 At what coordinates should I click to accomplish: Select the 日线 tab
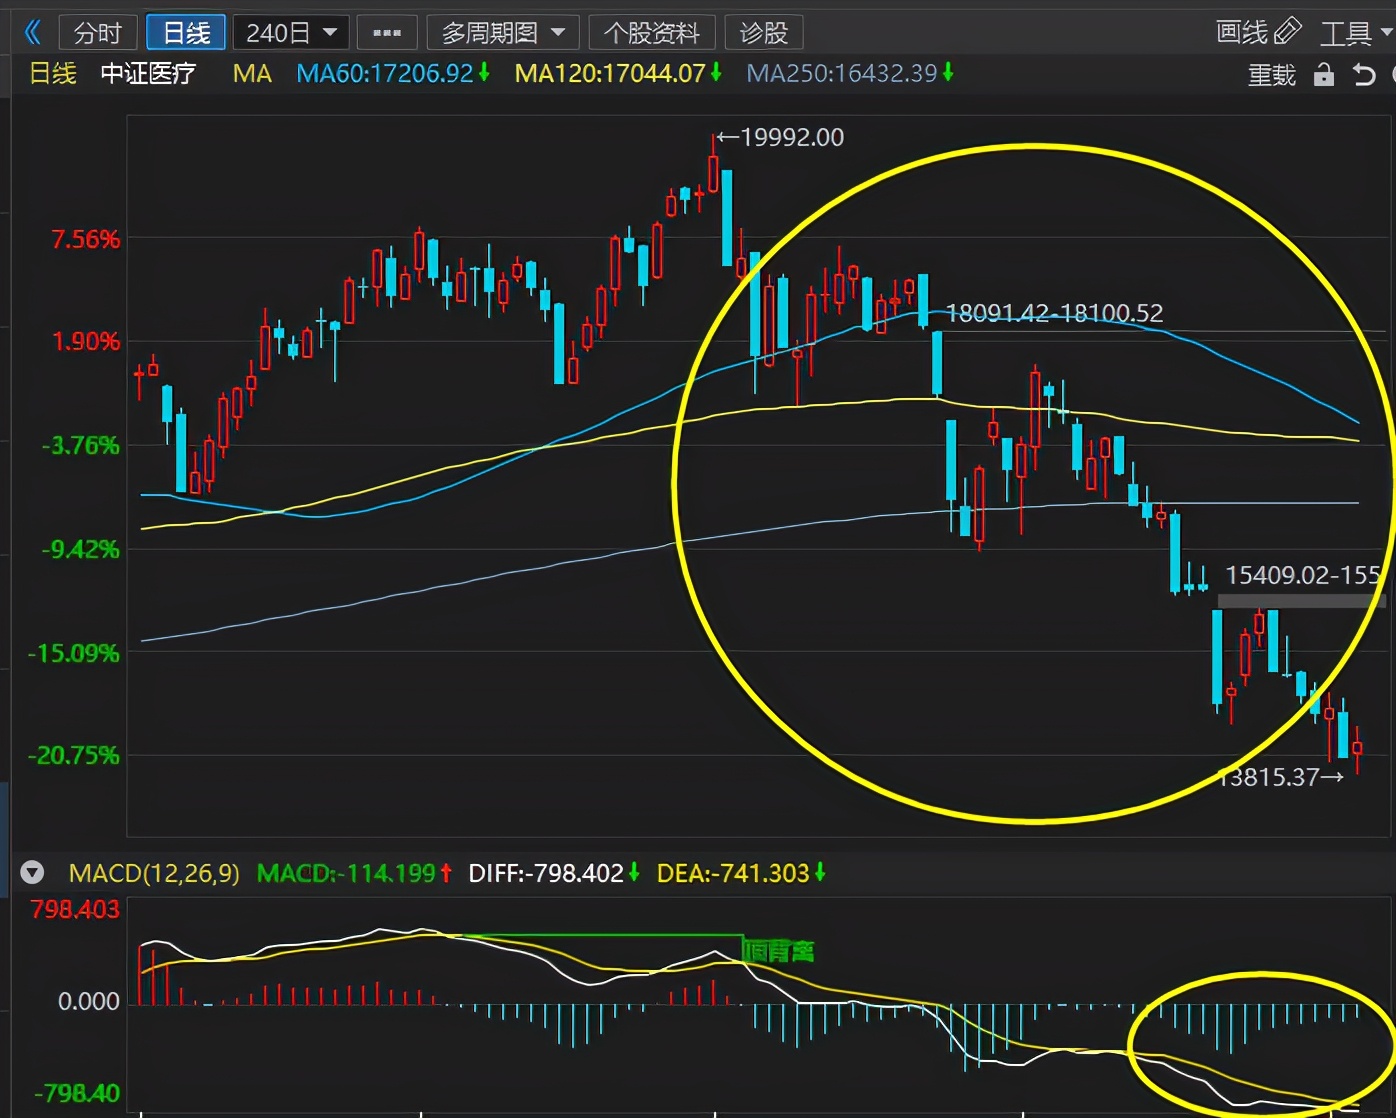(186, 33)
